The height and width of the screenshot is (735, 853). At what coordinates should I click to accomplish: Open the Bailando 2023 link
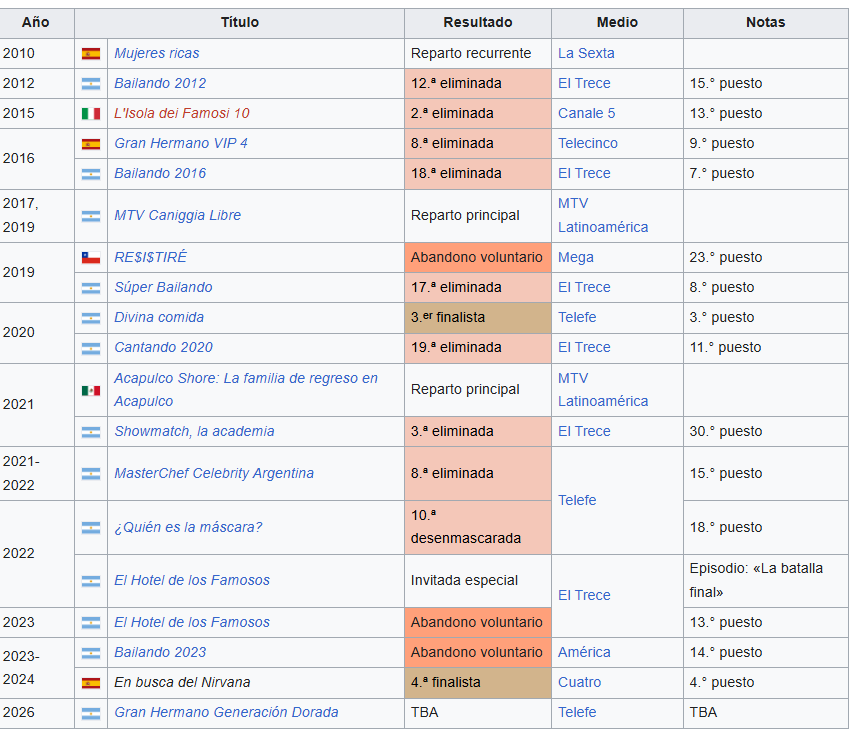click(x=160, y=652)
